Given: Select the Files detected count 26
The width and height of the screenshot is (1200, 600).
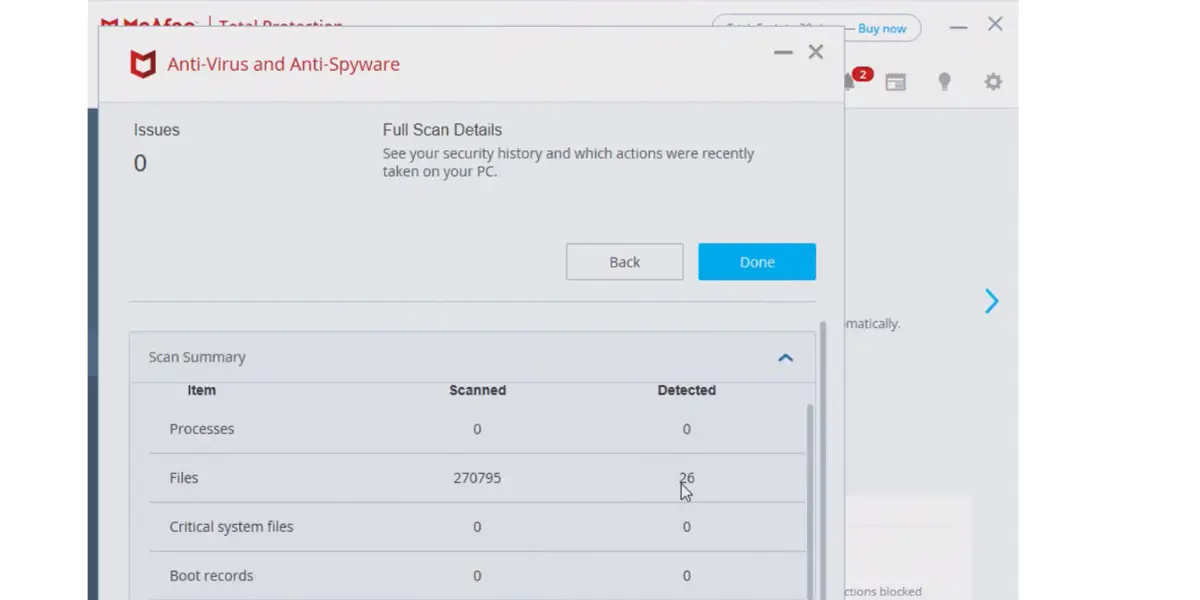Looking at the screenshot, I should (686, 478).
